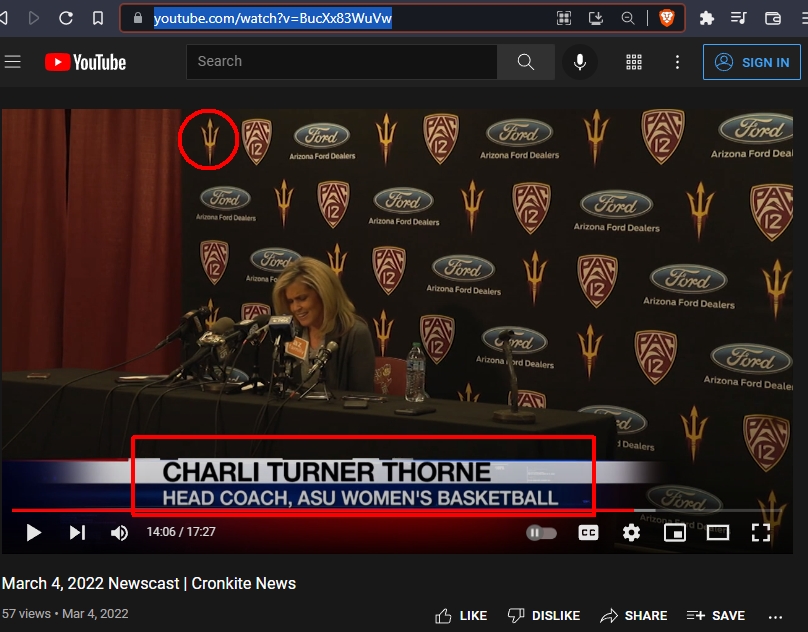The image size is (808, 632).
Task: Start voice search with microphone
Action: [580, 62]
